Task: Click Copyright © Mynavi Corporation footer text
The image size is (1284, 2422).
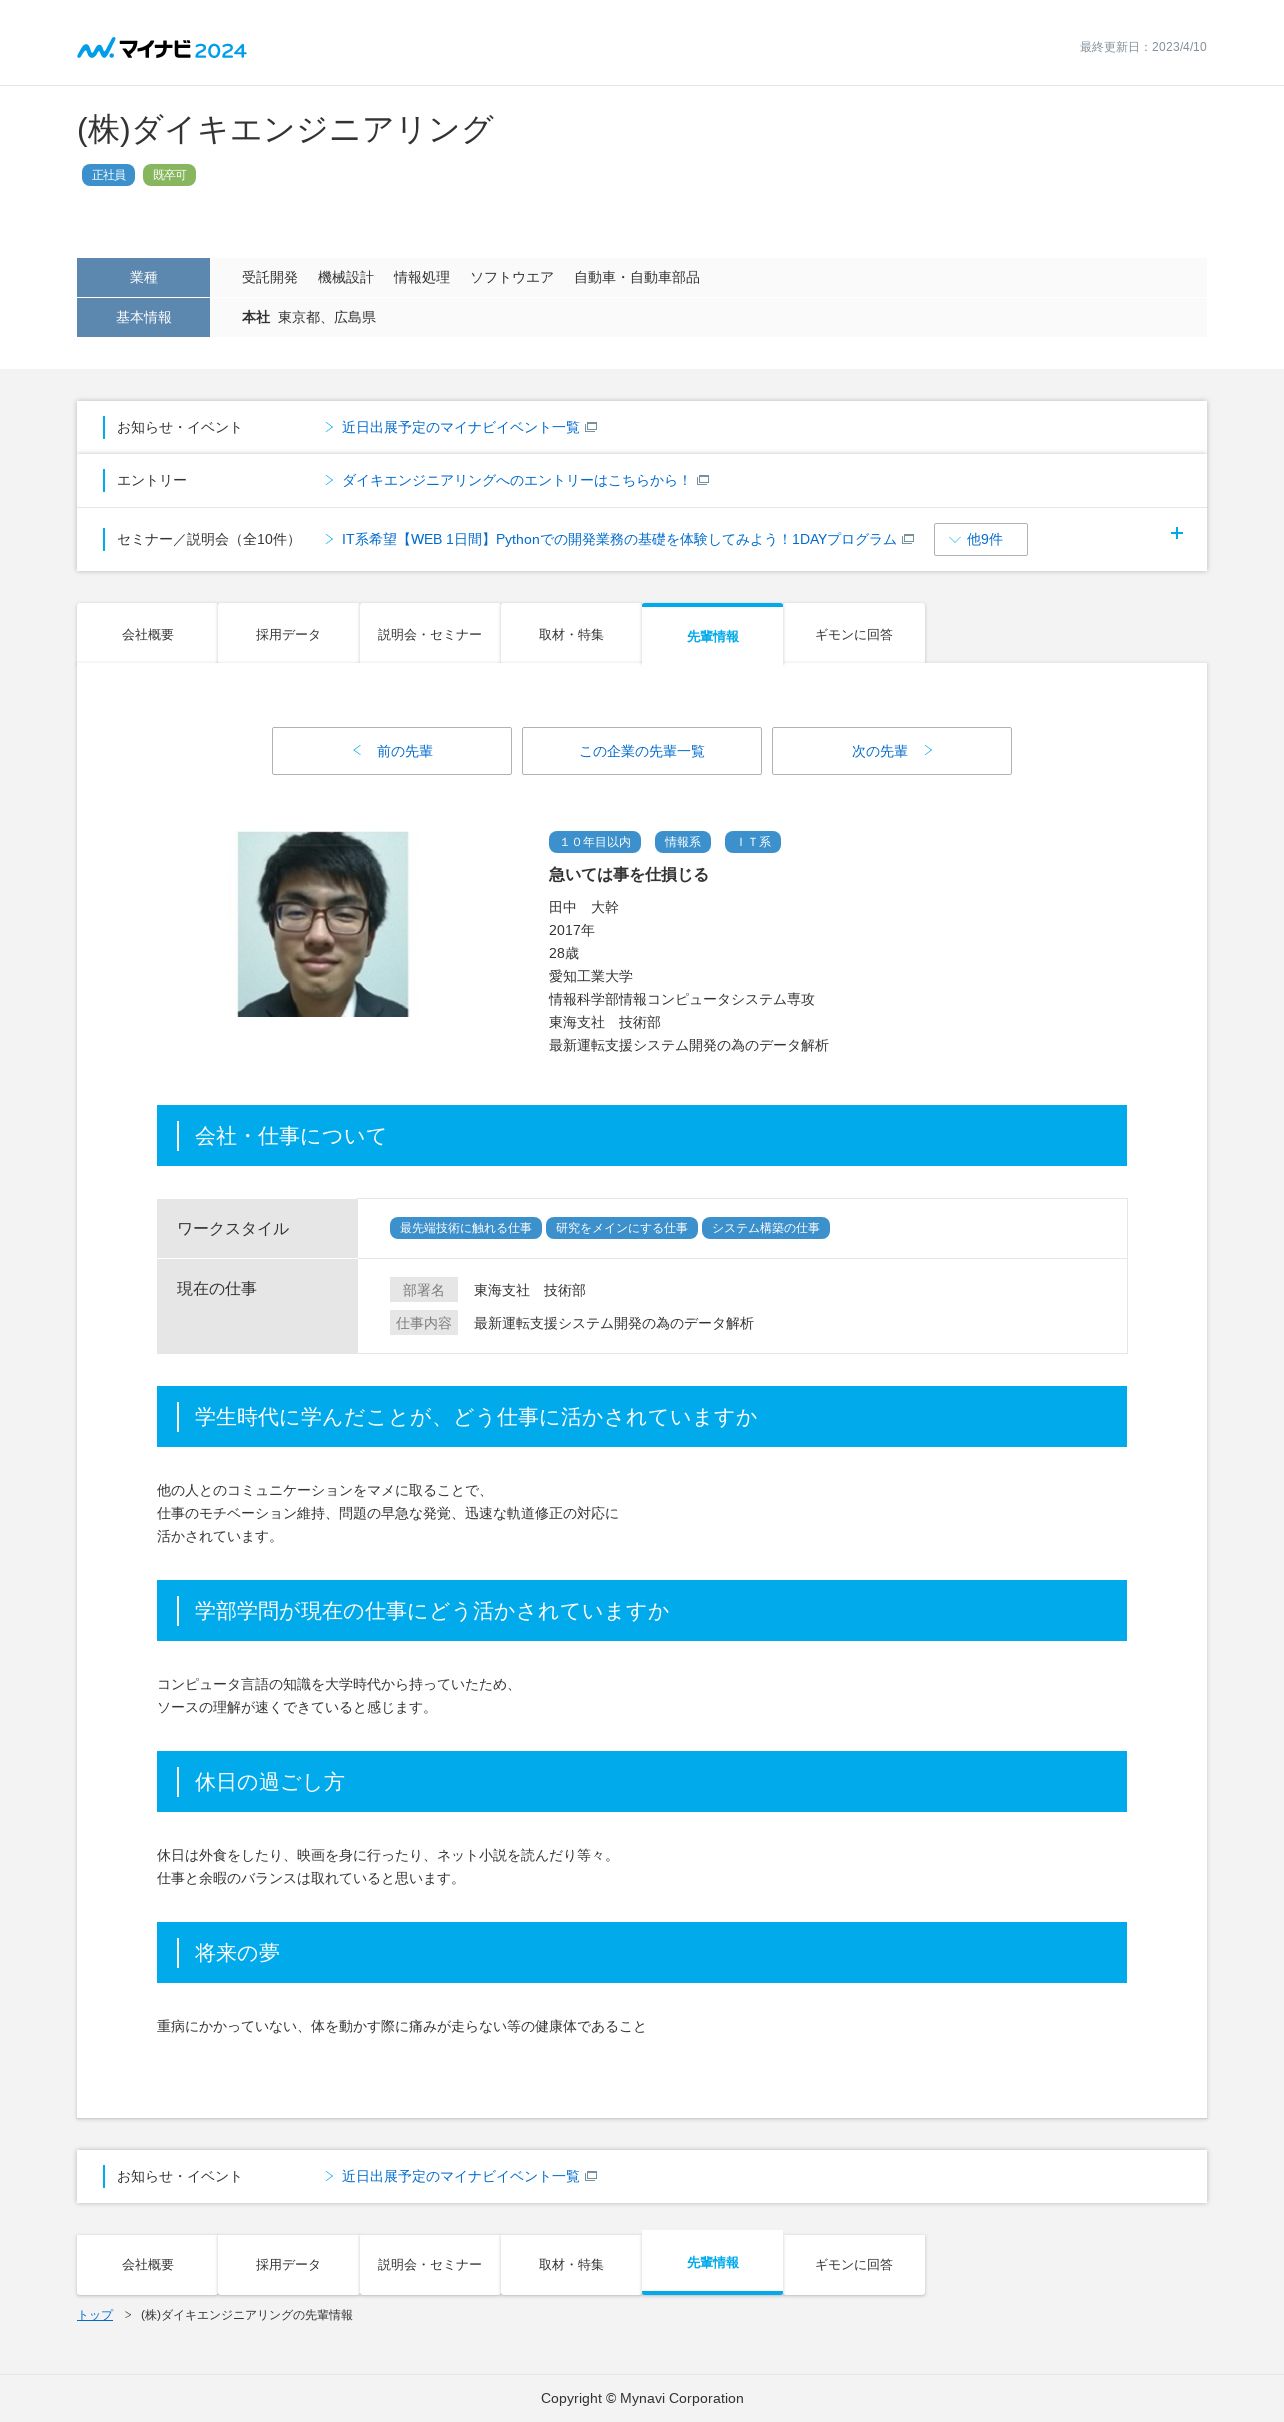Action: [x=642, y=2399]
